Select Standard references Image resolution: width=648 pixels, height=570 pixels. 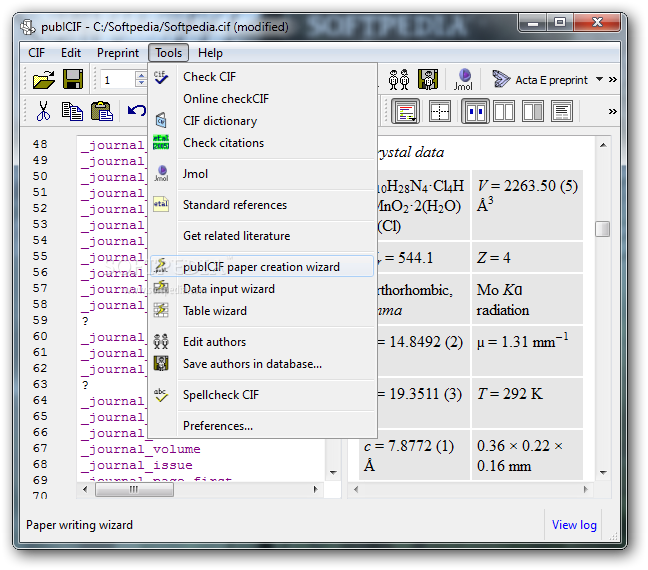(x=262, y=205)
